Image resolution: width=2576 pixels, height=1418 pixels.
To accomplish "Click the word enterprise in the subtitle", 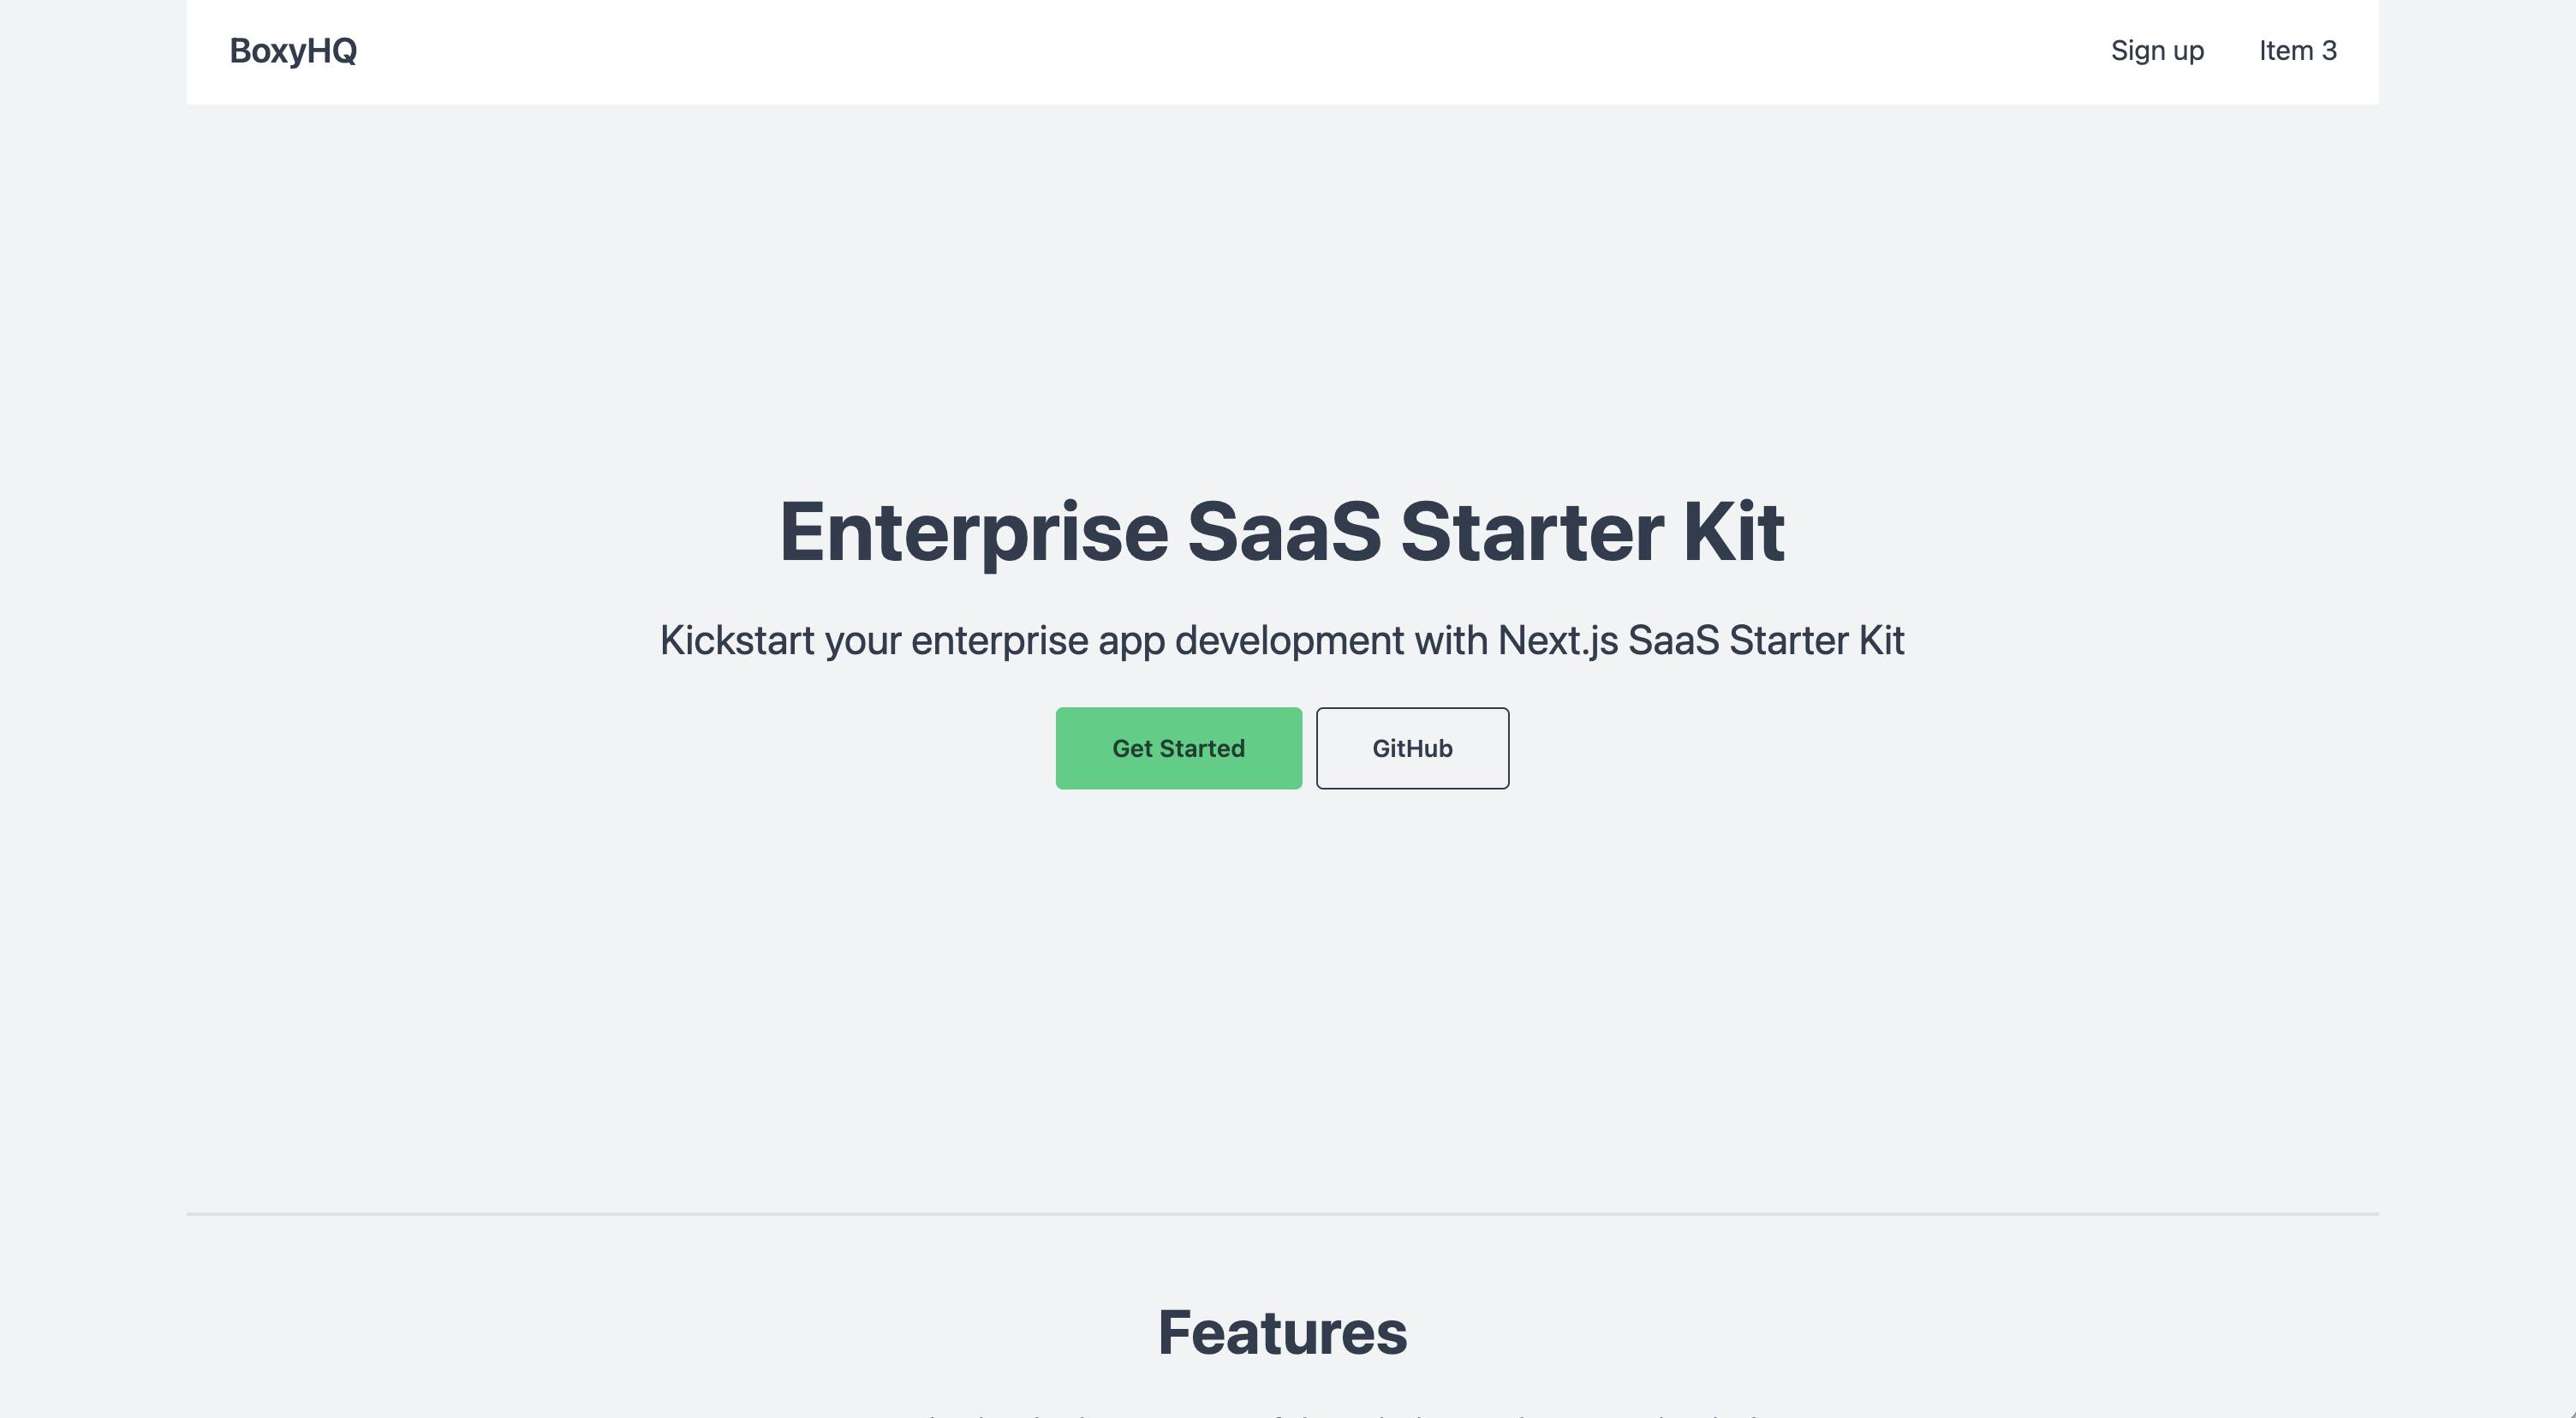I will [999, 640].
